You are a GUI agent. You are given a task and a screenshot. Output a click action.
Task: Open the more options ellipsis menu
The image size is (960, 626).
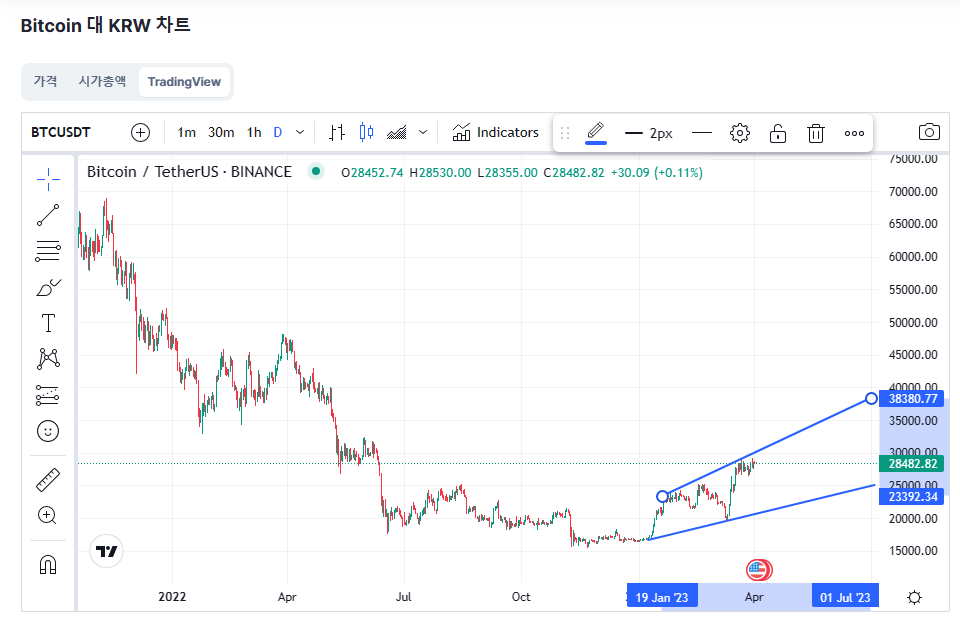pos(854,133)
